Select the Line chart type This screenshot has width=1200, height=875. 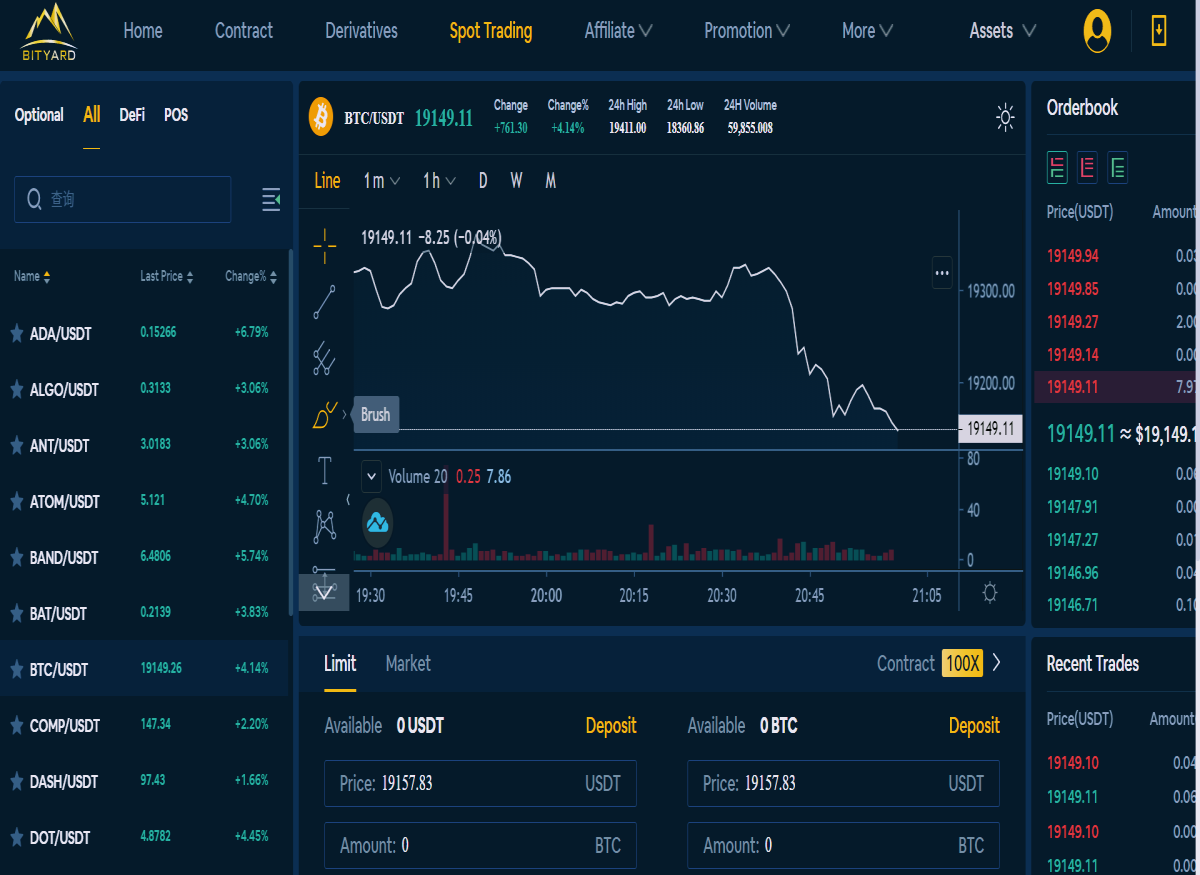coord(327,181)
